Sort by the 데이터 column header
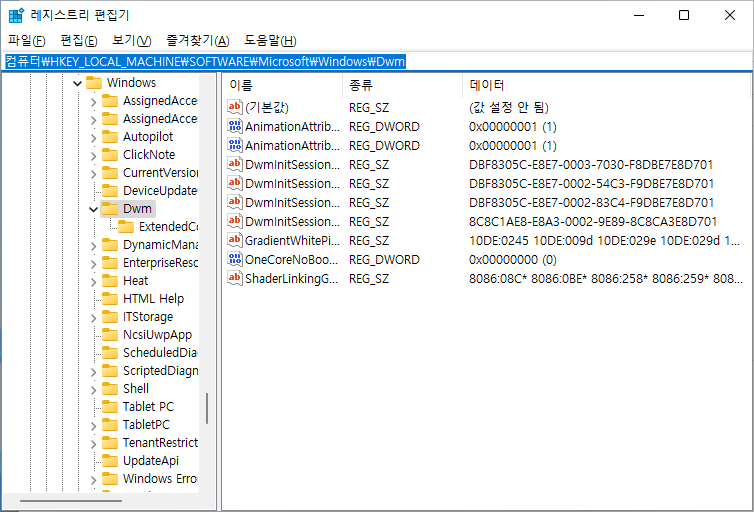Screen dimensions: 754x512 pyautogui.click(x=606, y=86)
